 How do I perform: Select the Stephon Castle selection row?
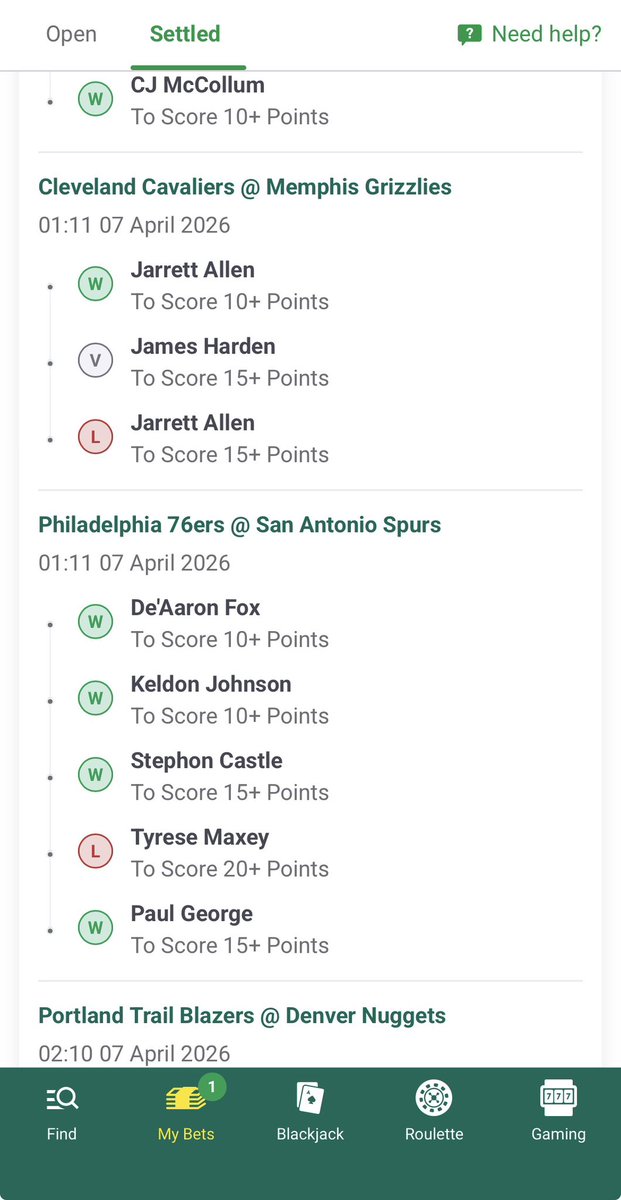(310, 776)
